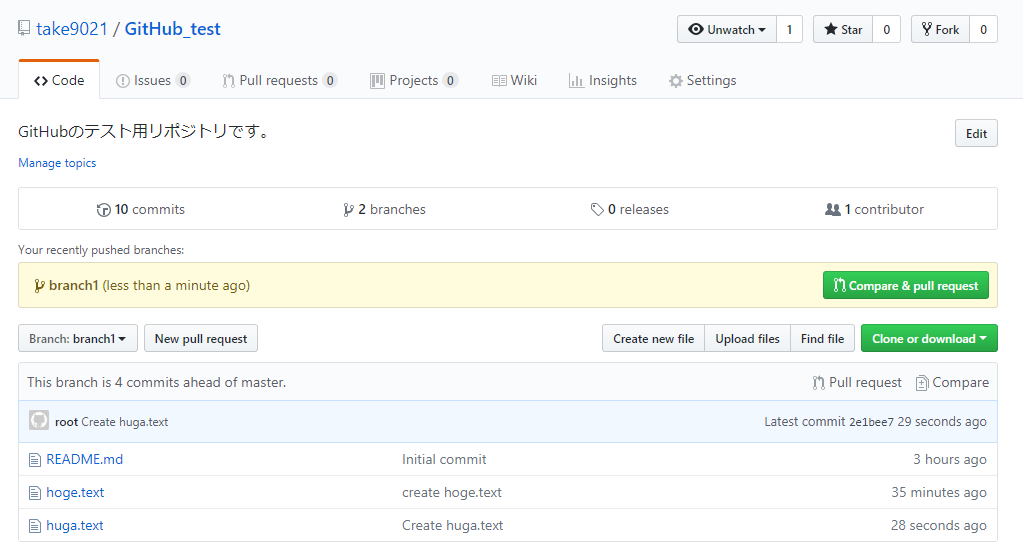Viewport: 1023px width, 550px height.
Task: Open the Branch: branch1 selector
Action: coord(78,339)
